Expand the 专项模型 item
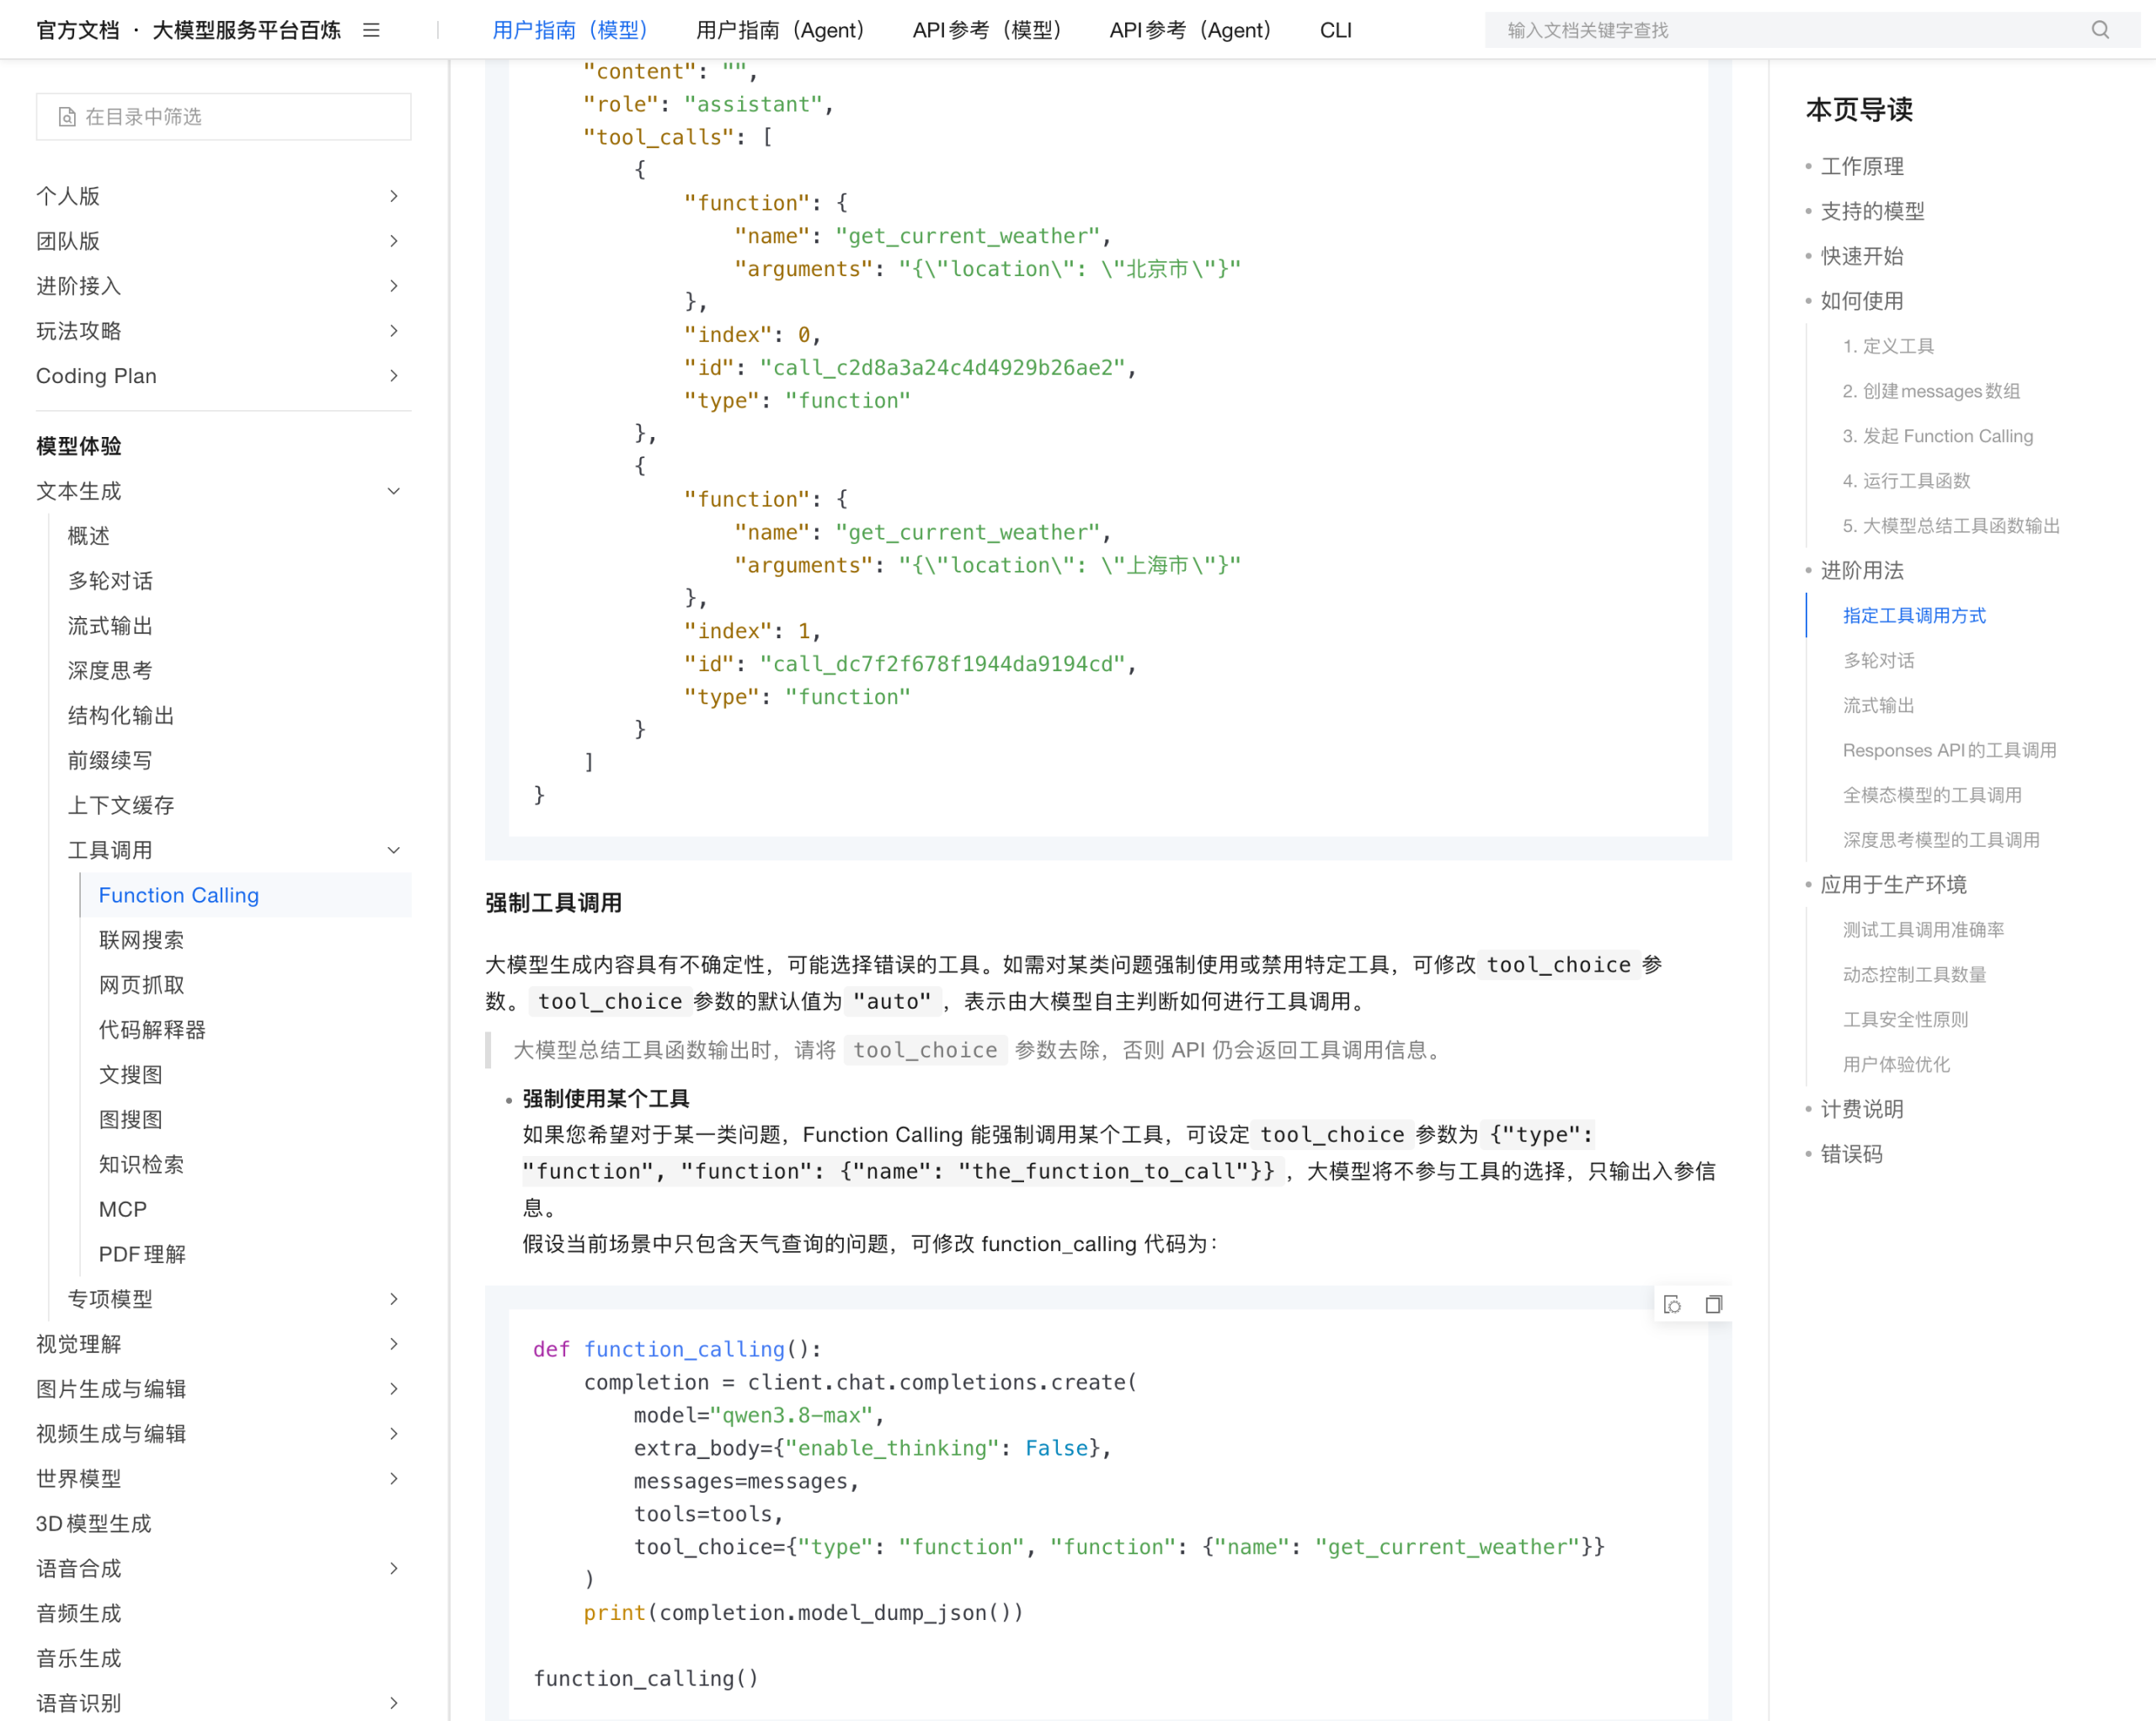2156x1721 pixels. pyautogui.click(x=393, y=1299)
